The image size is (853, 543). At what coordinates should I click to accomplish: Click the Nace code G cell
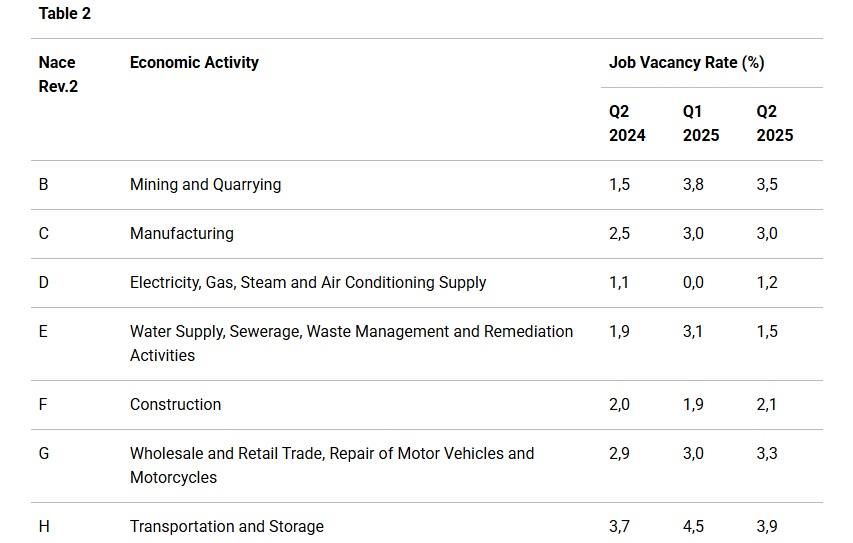pos(44,453)
